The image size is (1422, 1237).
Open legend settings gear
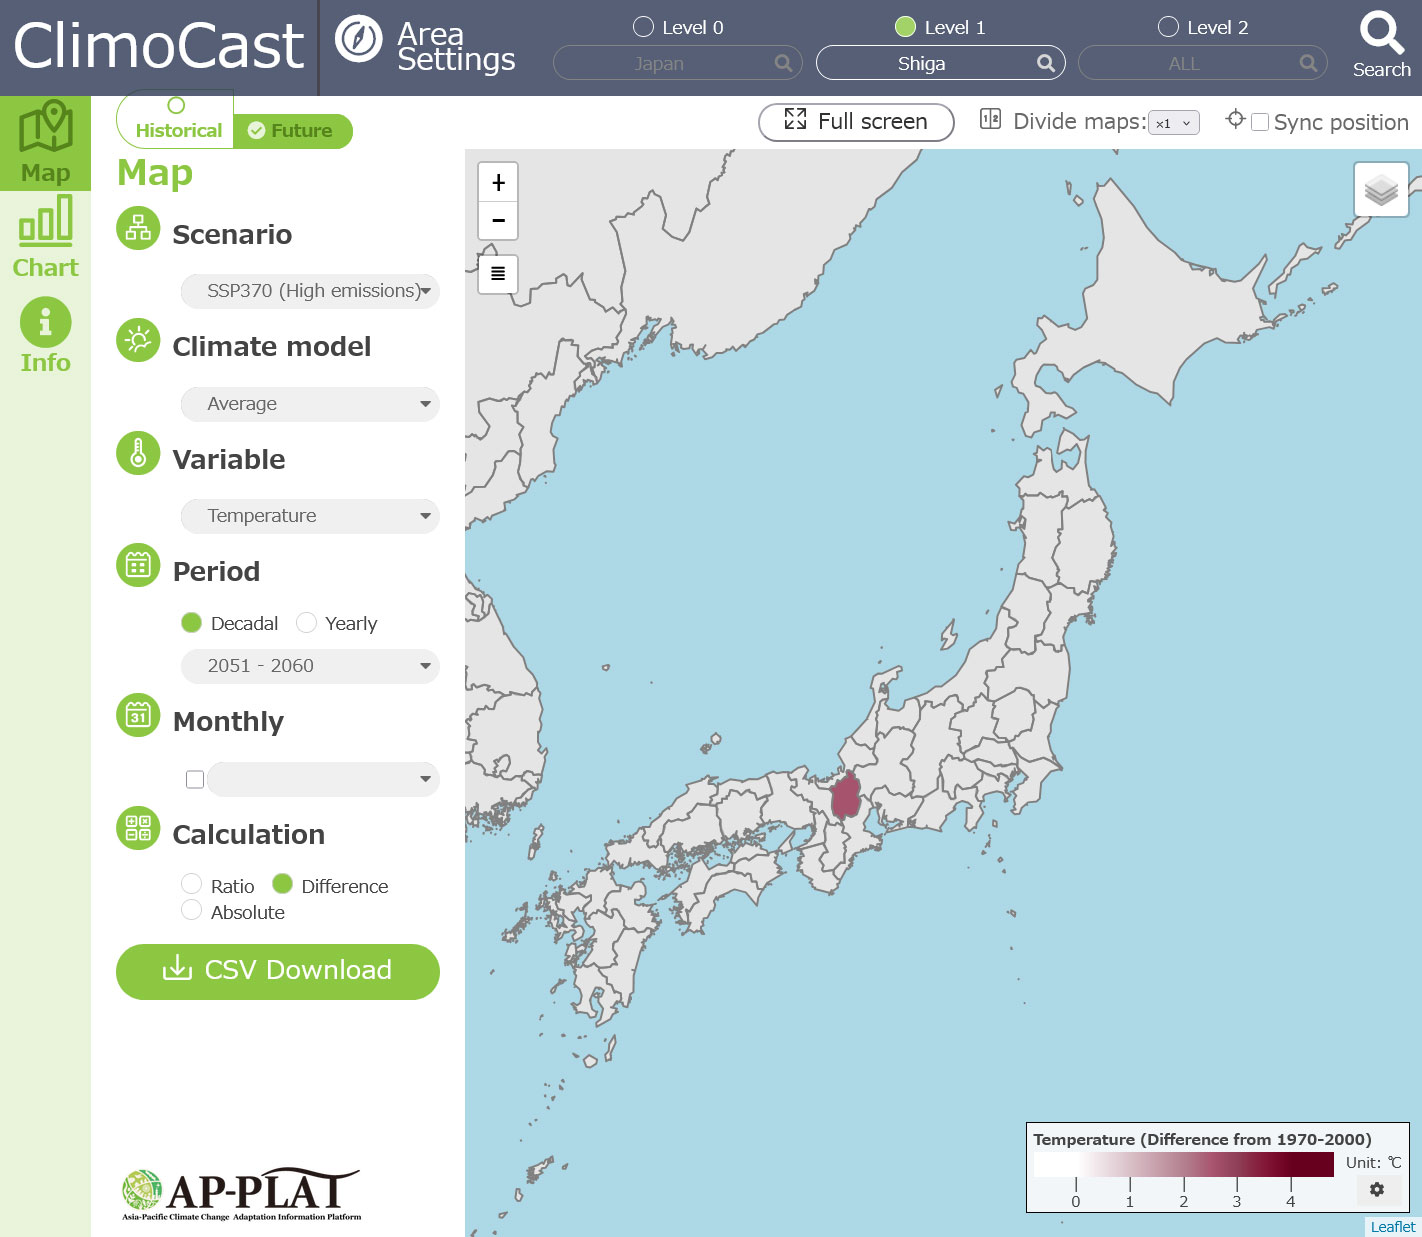click(x=1377, y=1189)
